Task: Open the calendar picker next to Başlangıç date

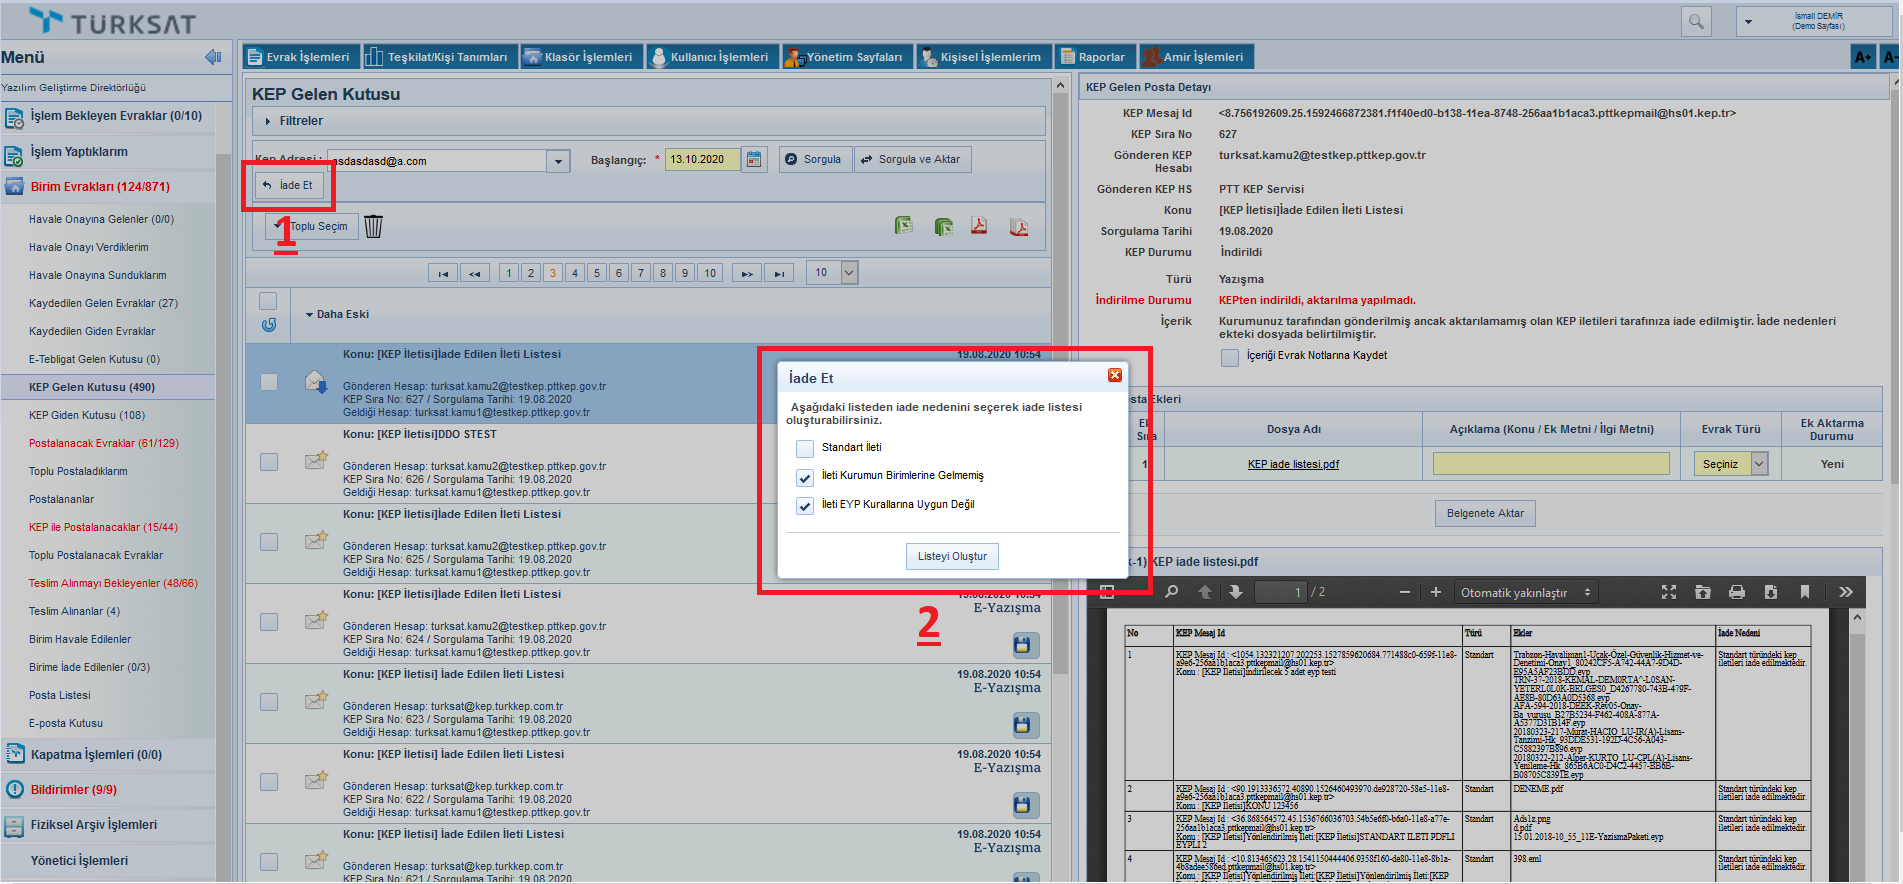Action: pyautogui.click(x=754, y=159)
